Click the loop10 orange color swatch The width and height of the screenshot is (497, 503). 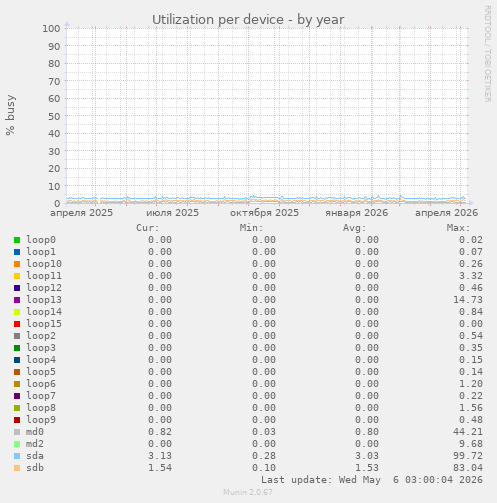tap(17, 264)
